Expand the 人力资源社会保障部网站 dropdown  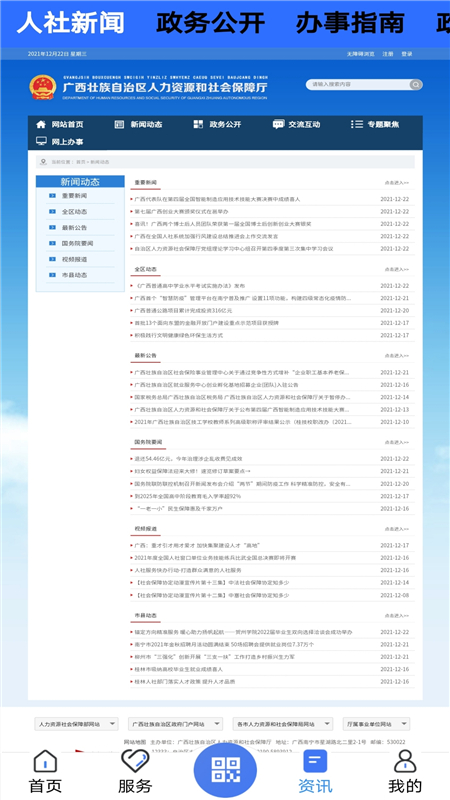[77, 723]
